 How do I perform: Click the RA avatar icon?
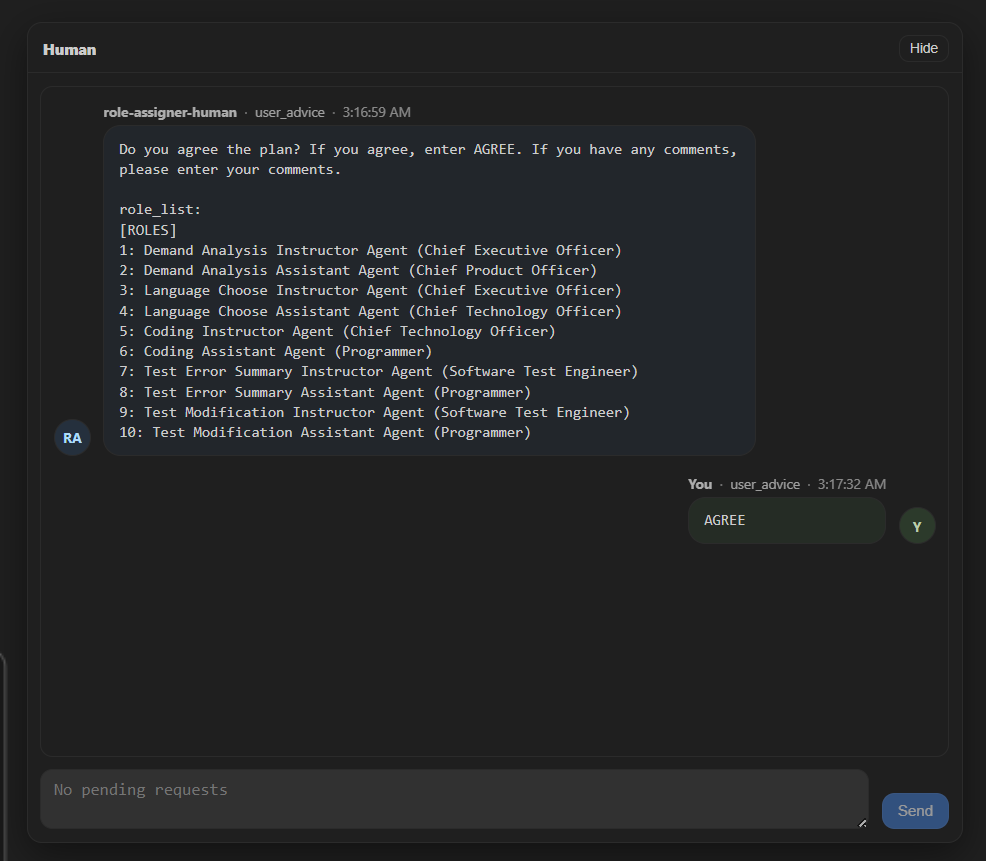(72, 438)
